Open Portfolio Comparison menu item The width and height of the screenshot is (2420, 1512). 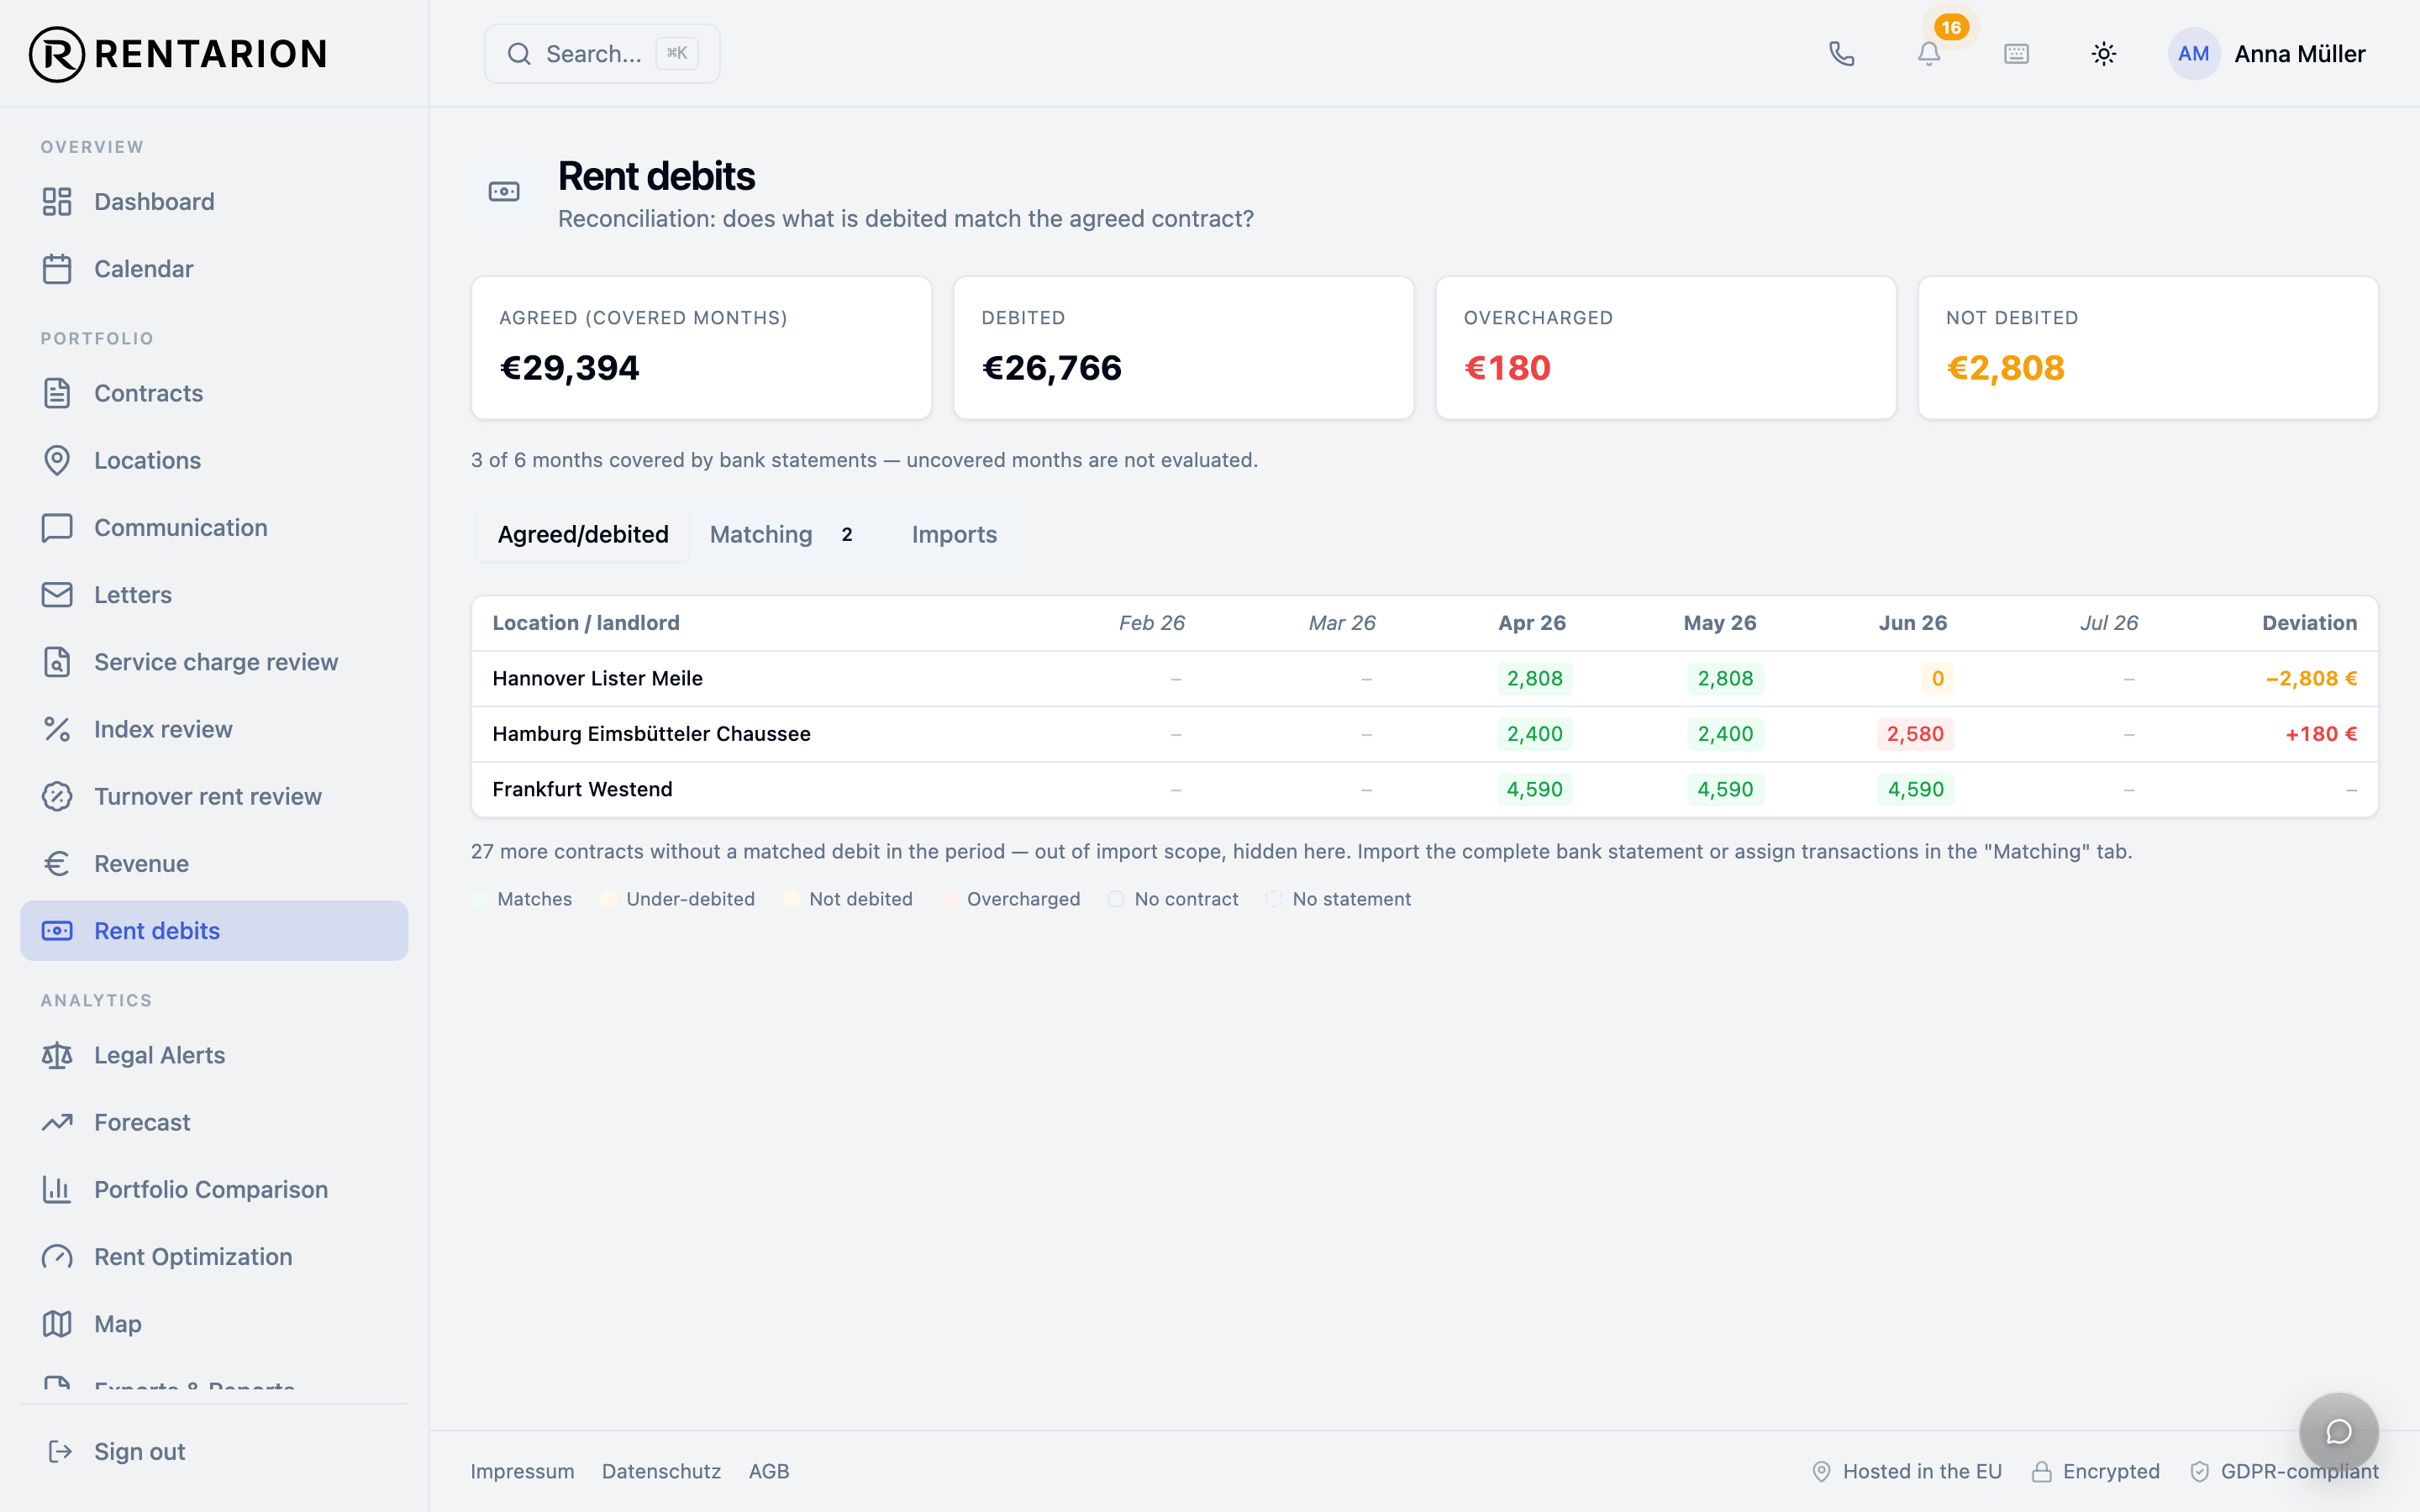(x=214, y=1190)
